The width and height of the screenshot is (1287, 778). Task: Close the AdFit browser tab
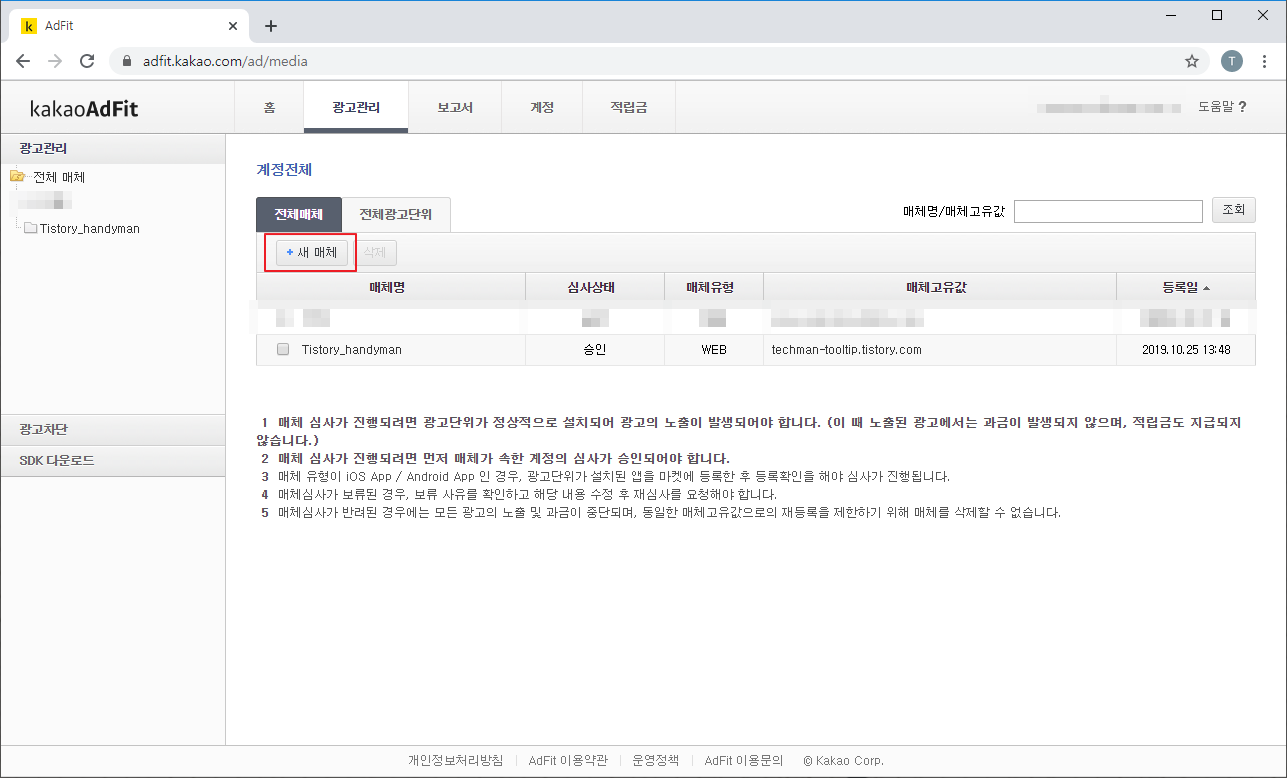pos(233,26)
